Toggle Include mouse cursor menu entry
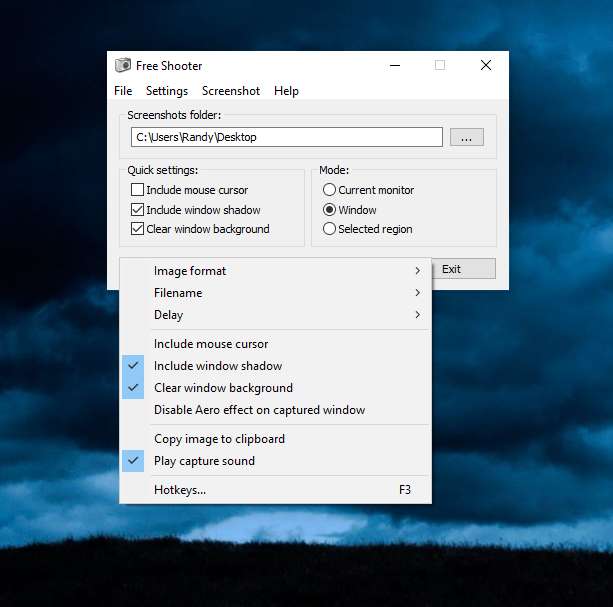Image resolution: width=613 pixels, height=607 pixels. [x=276, y=344]
